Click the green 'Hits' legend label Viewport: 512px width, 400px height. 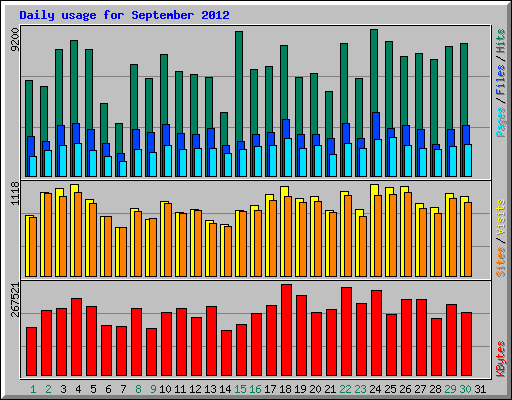click(501, 41)
